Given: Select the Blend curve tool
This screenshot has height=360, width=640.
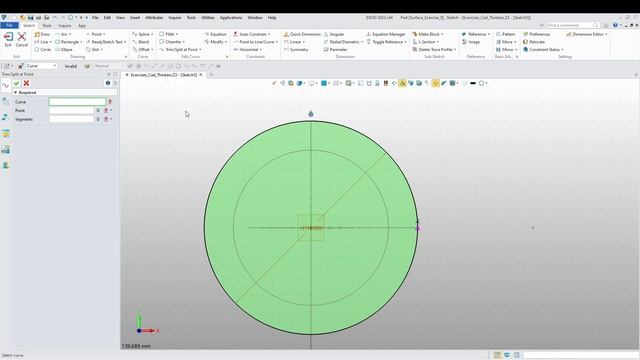Looking at the screenshot, I should pos(141,42).
